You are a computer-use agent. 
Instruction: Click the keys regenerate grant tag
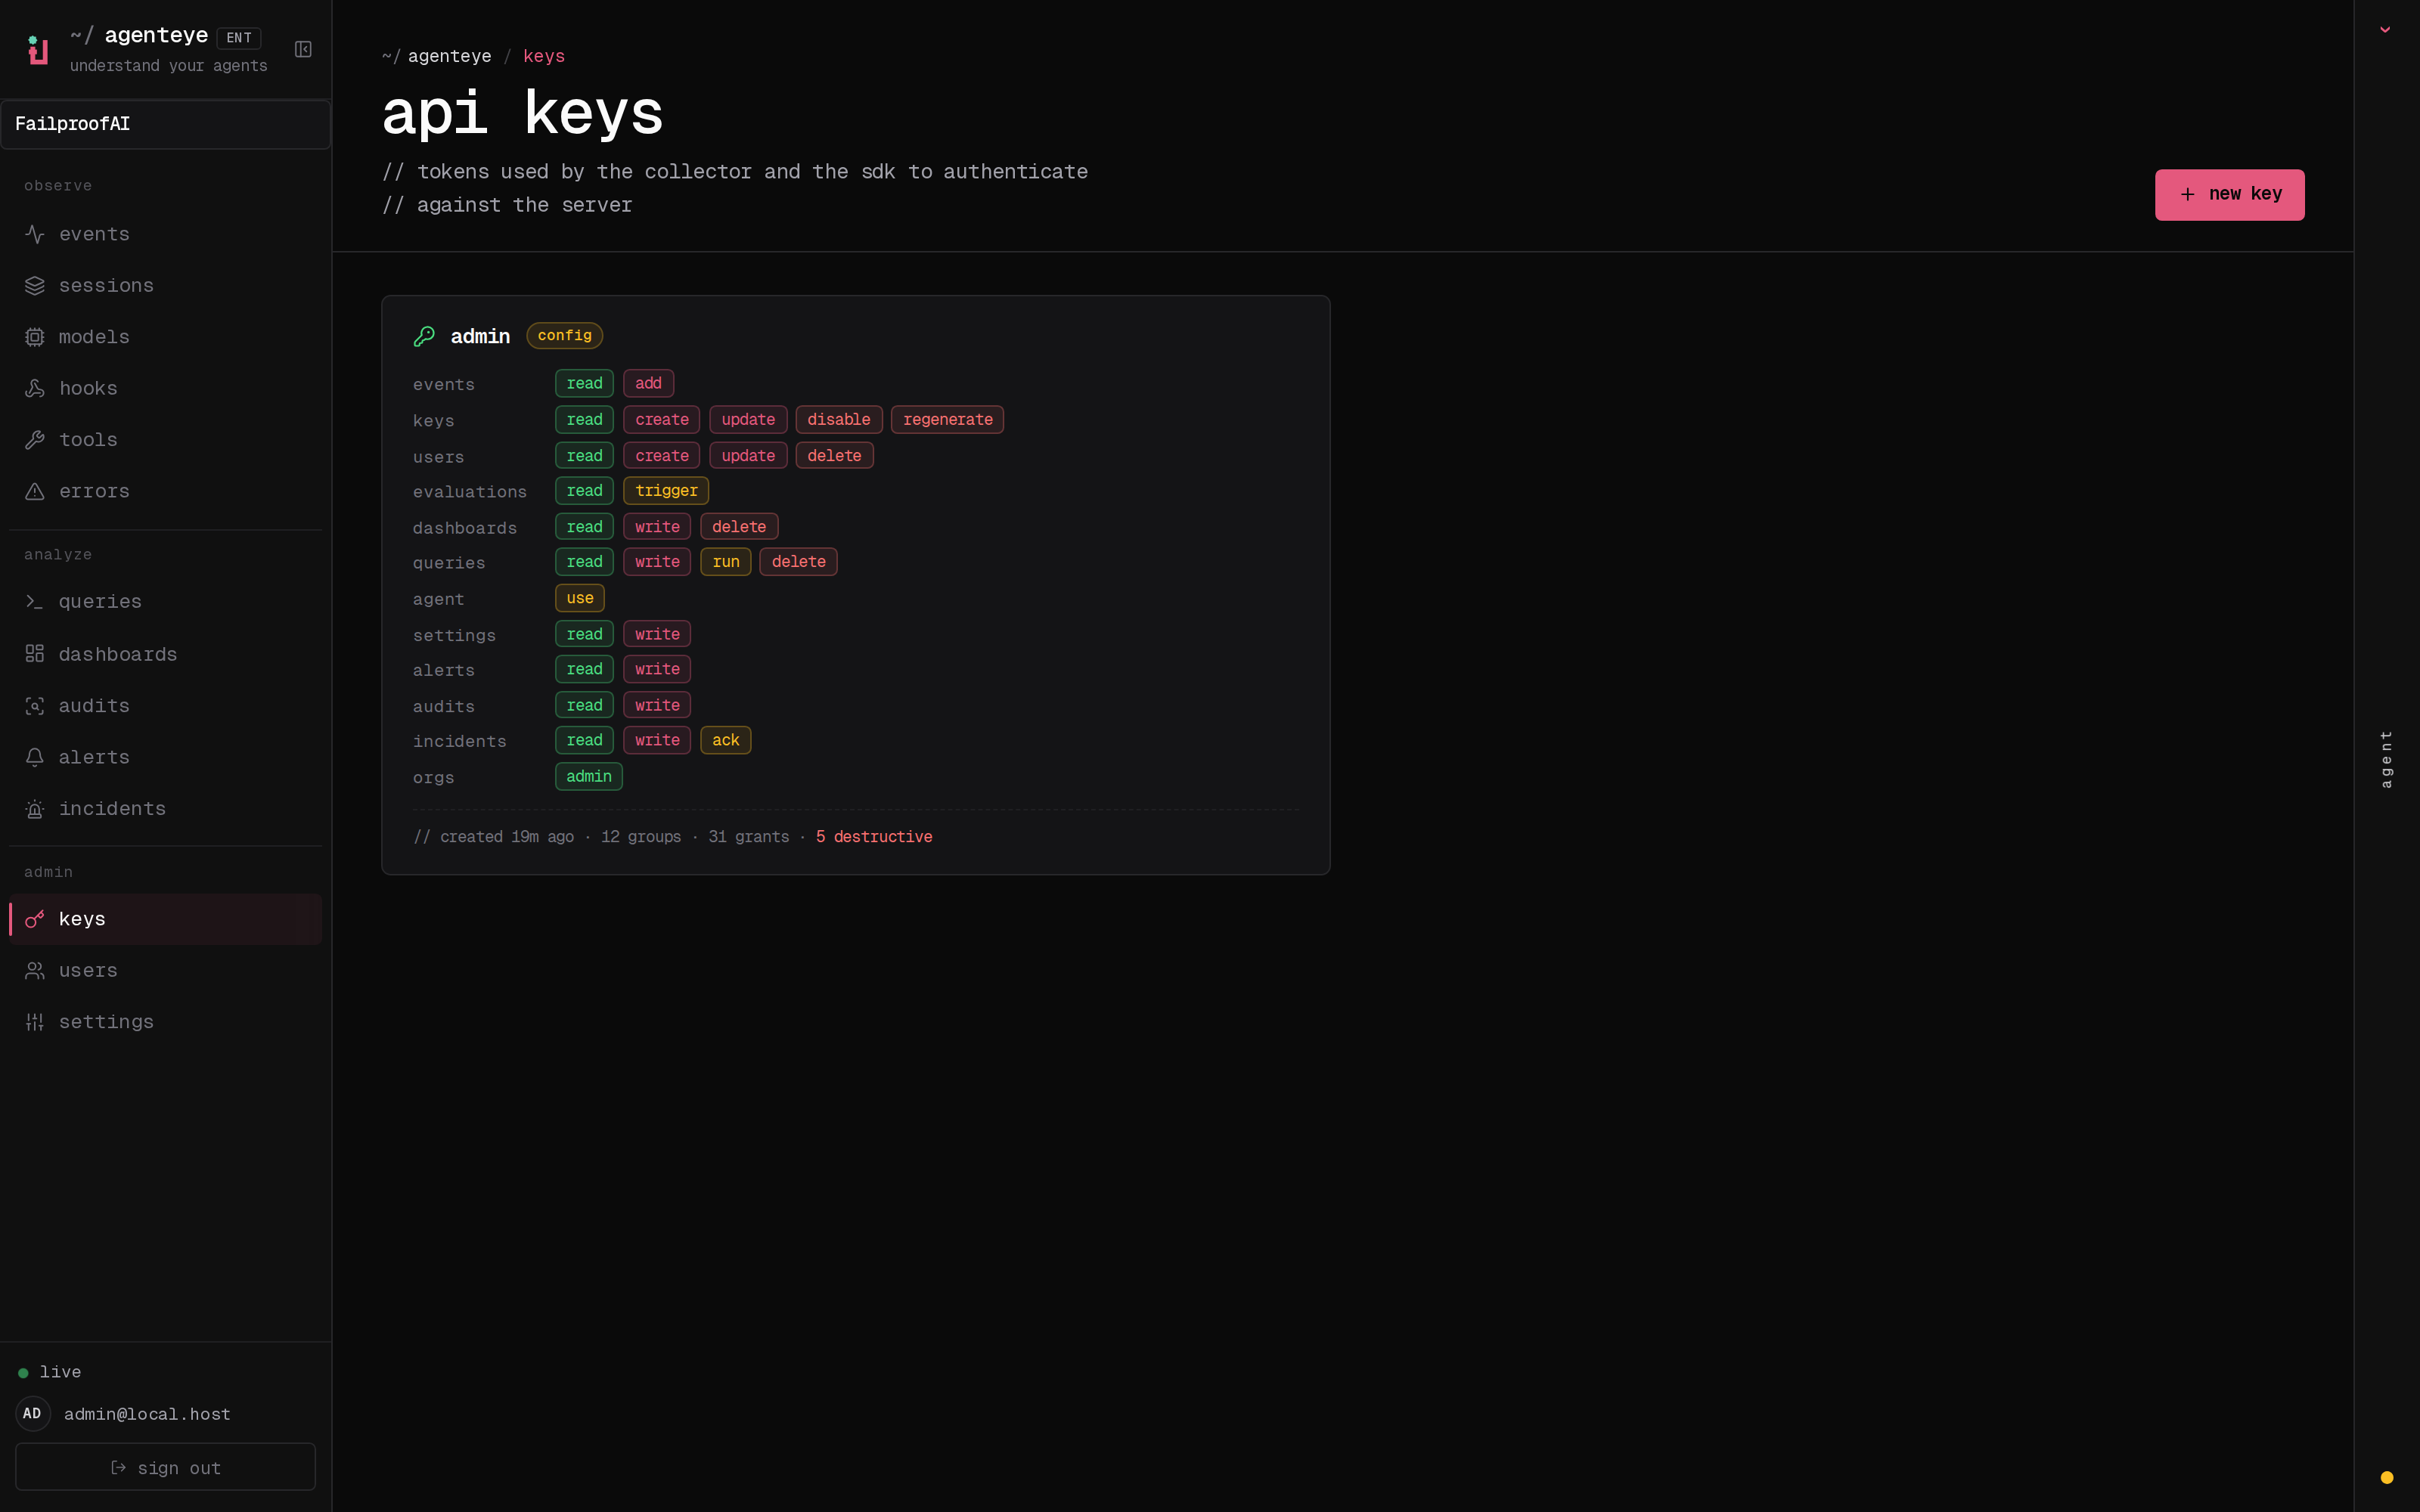(948, 420)
